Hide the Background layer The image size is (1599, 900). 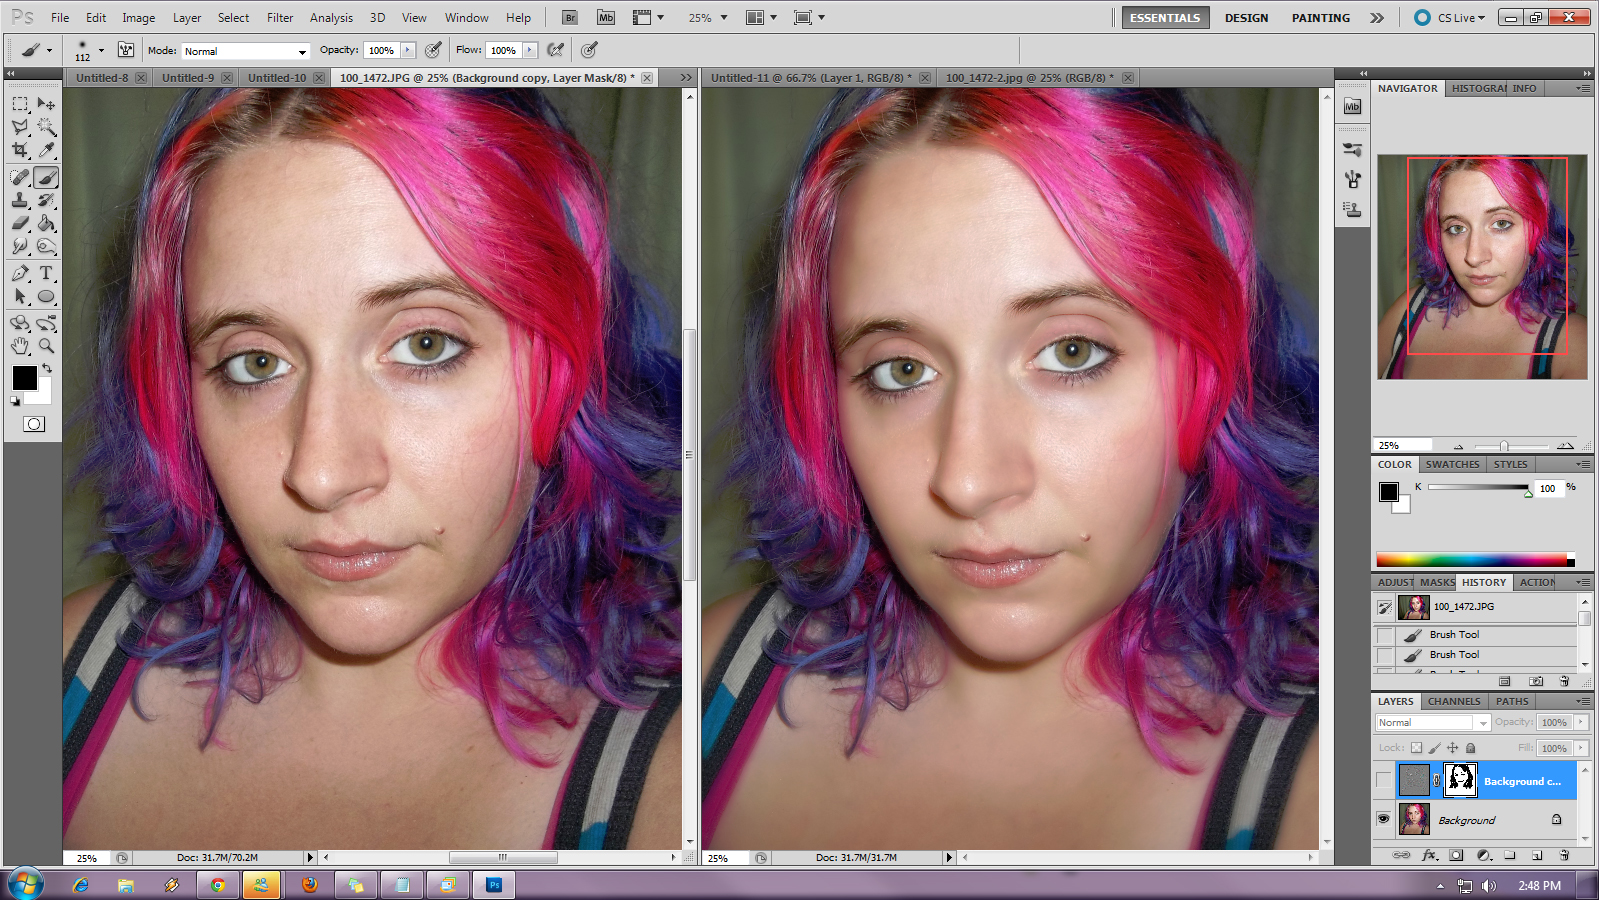1384,819
